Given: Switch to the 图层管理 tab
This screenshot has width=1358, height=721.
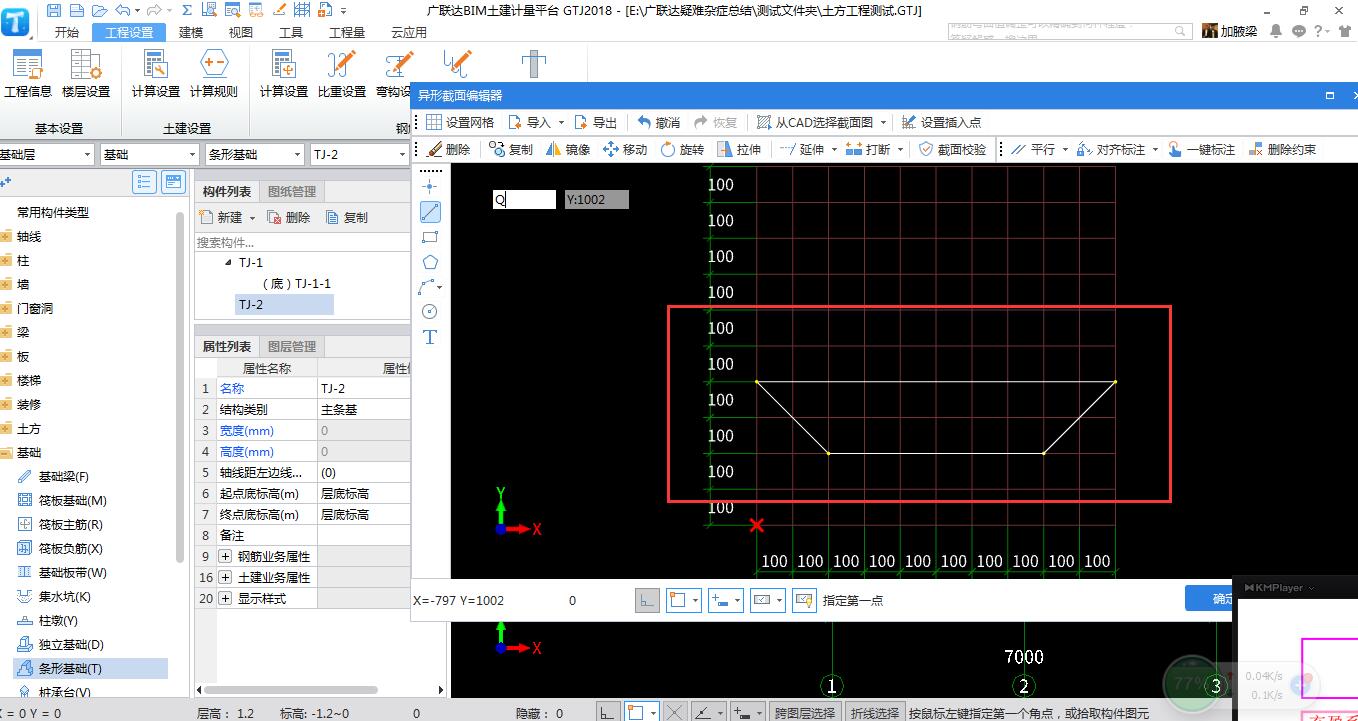Looking at the screenshot, I should click(x=292, y=346).
